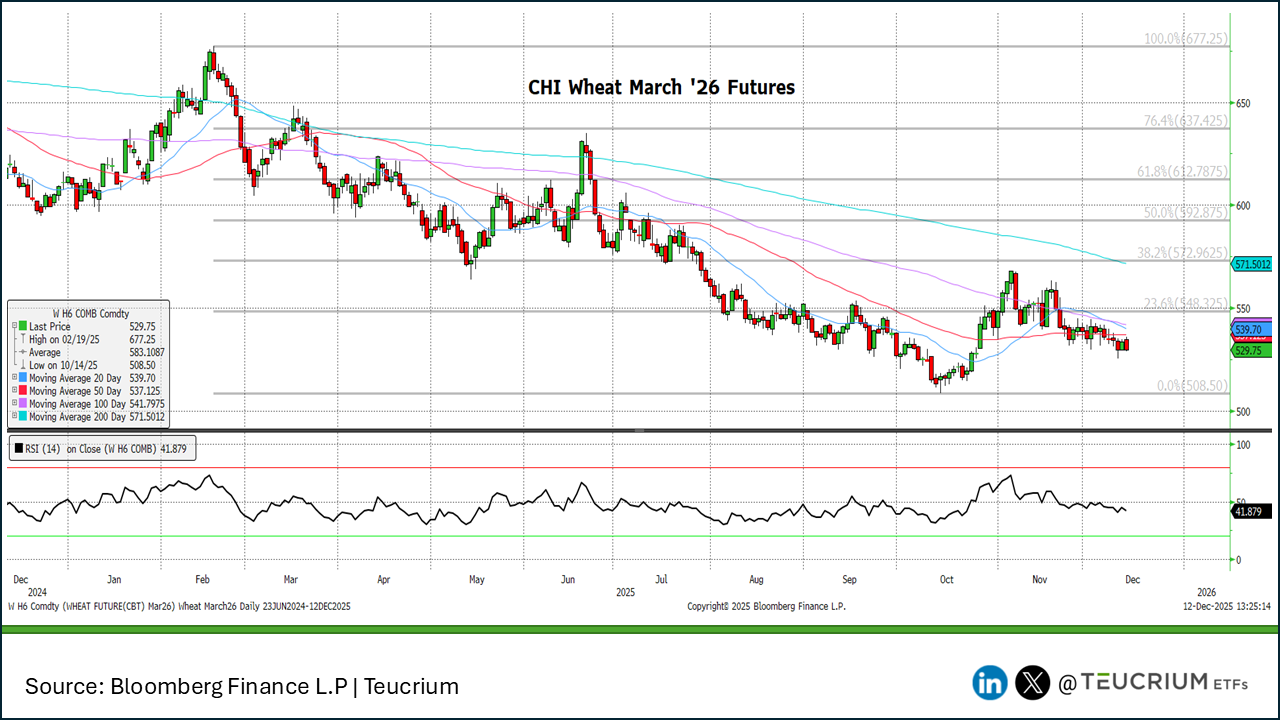
Task: Click the red 50 Day average swatch
Action: pyautogui.click(x=22, y=391)
